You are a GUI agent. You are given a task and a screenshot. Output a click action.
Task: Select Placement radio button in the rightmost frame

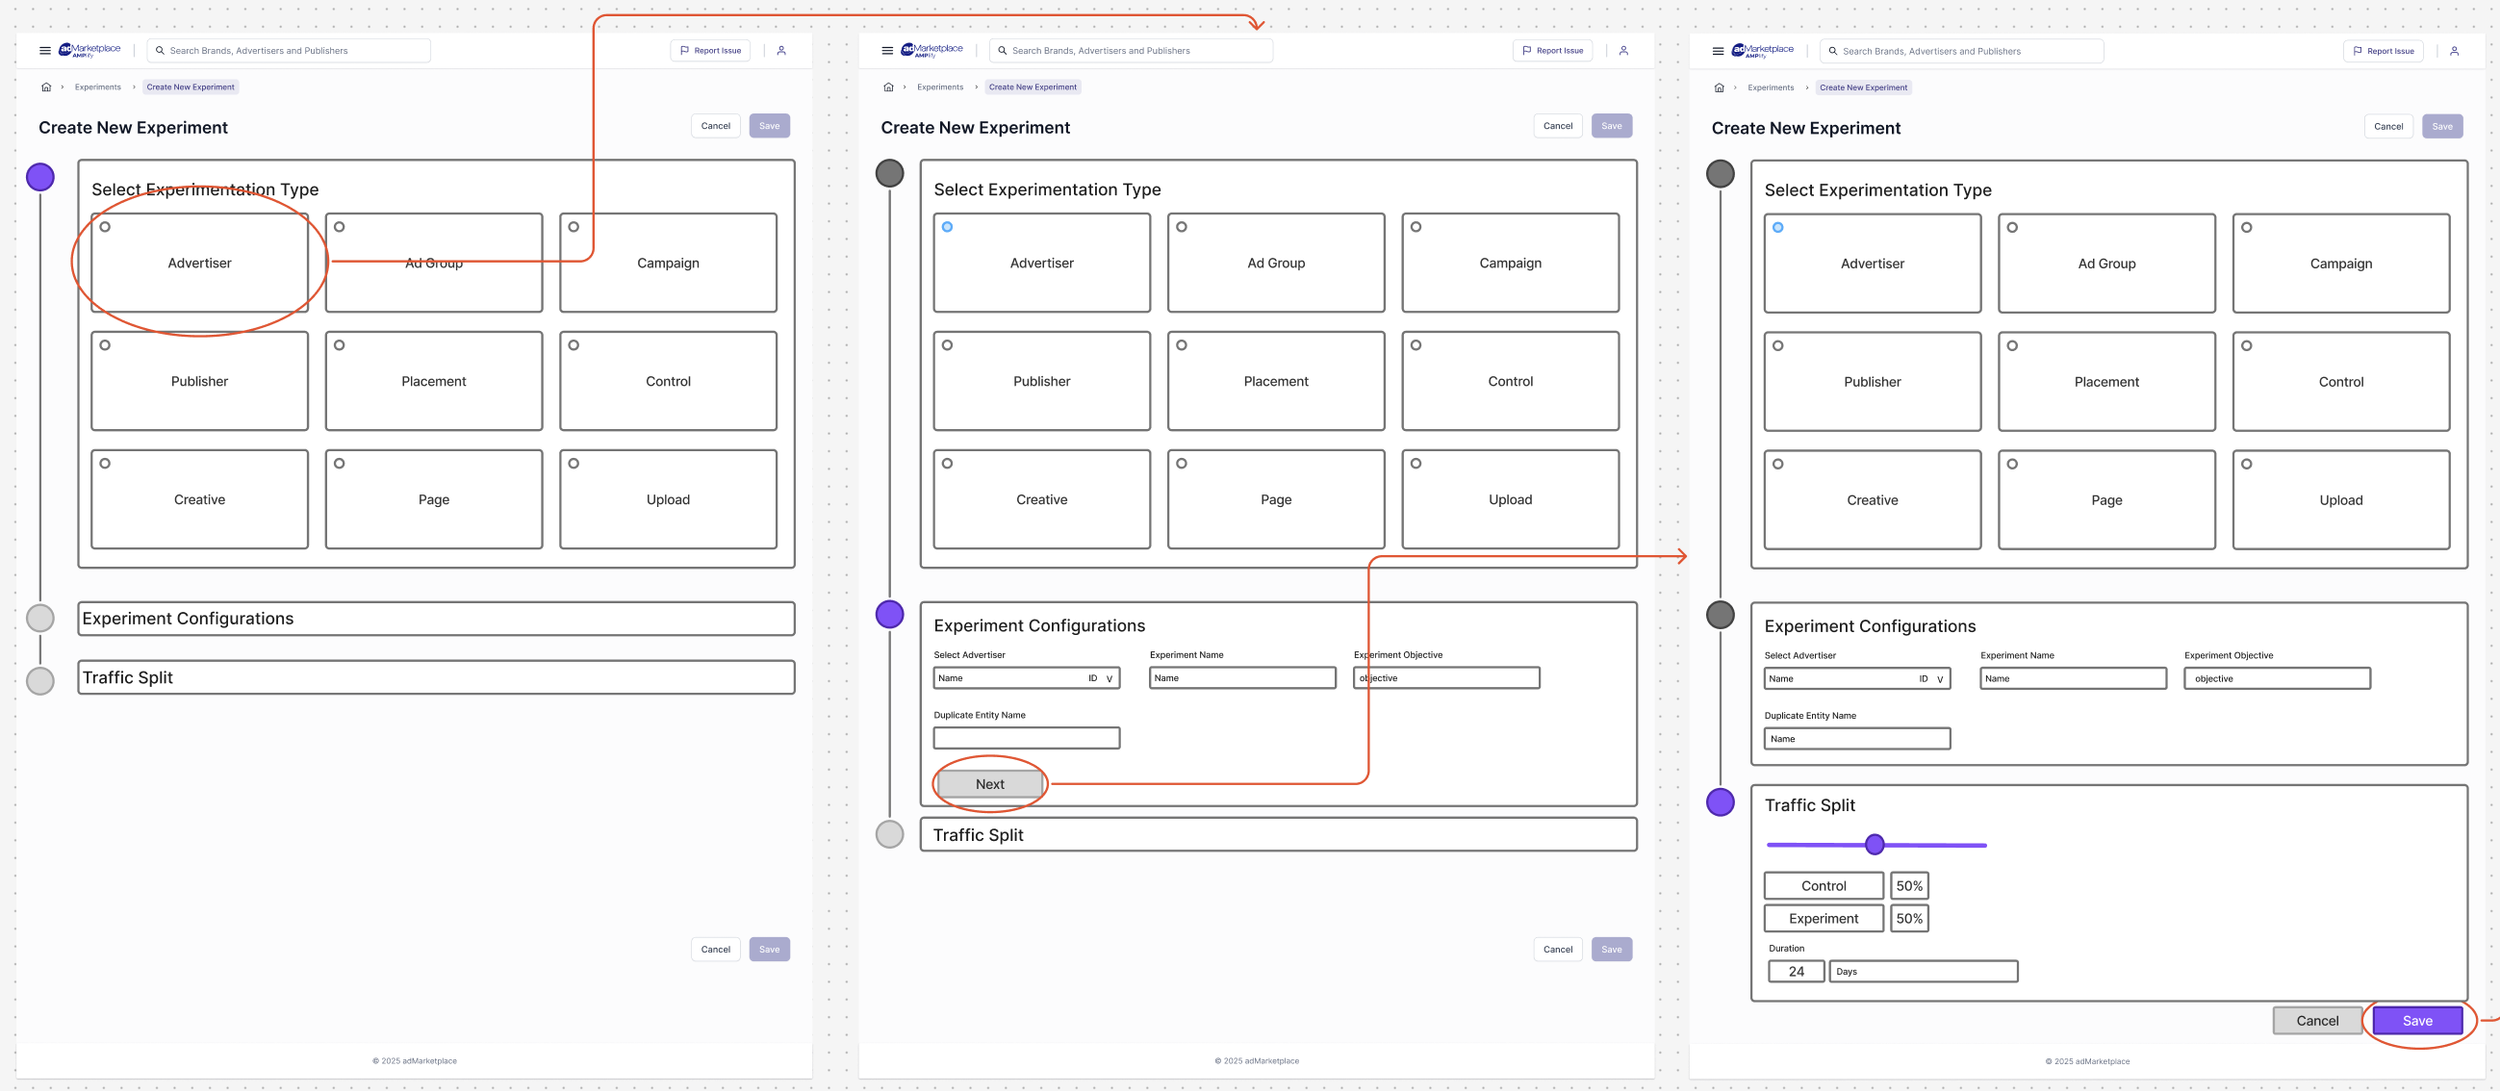(x=2012, y=346)
